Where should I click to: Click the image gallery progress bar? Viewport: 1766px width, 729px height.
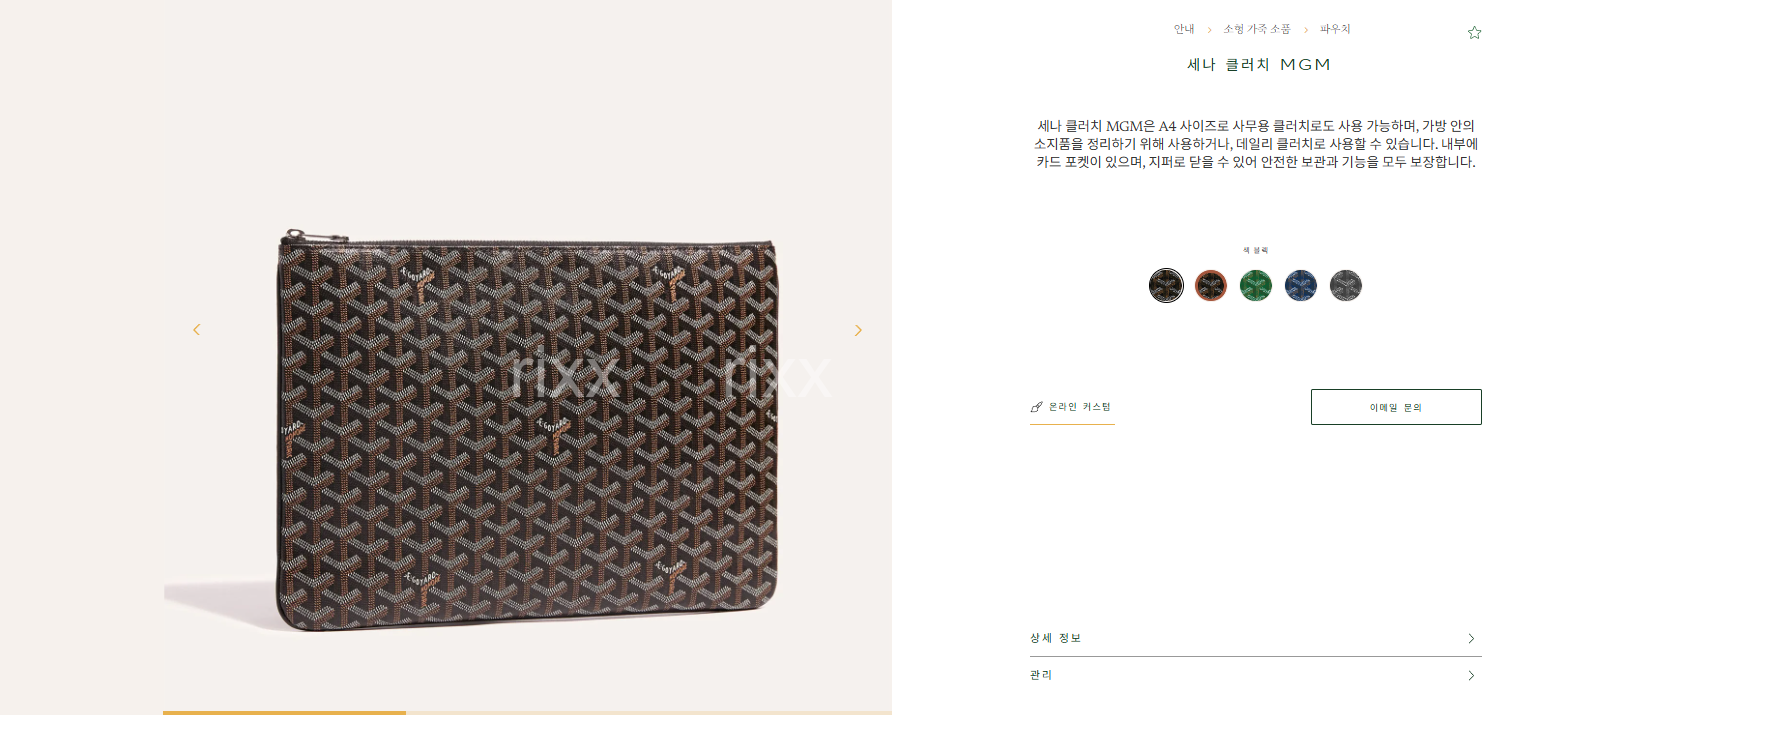[x=527, y=712]
